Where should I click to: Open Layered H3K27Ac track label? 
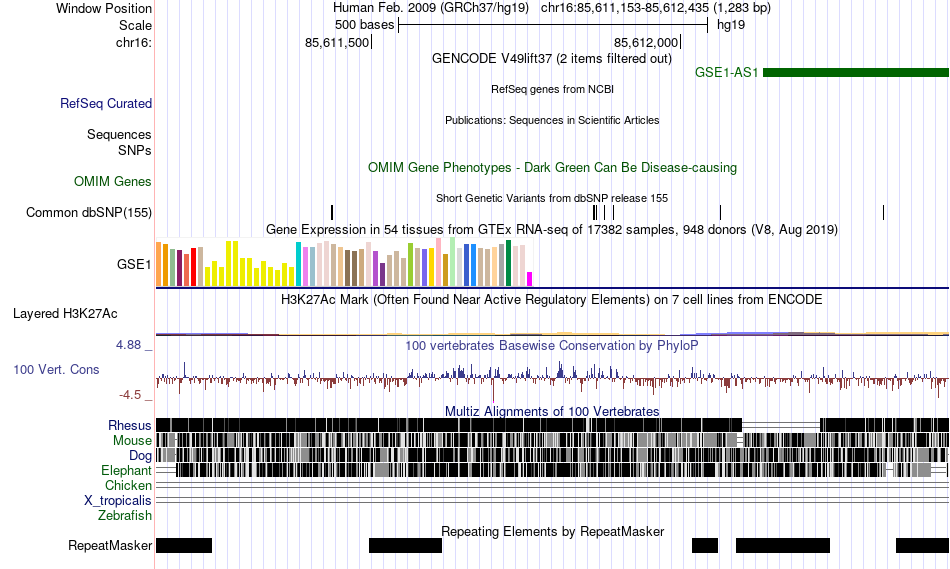click(65, 314)
